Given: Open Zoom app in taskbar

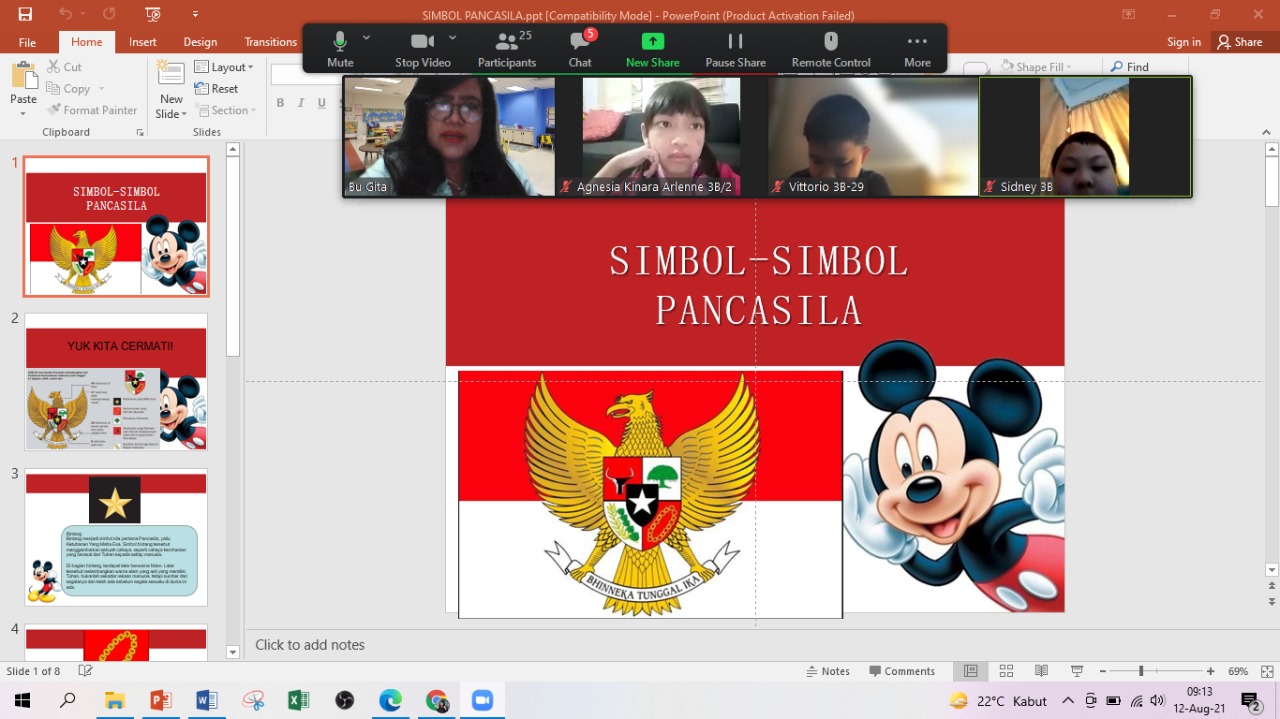Looking at the screenshot, I should 483,700.
